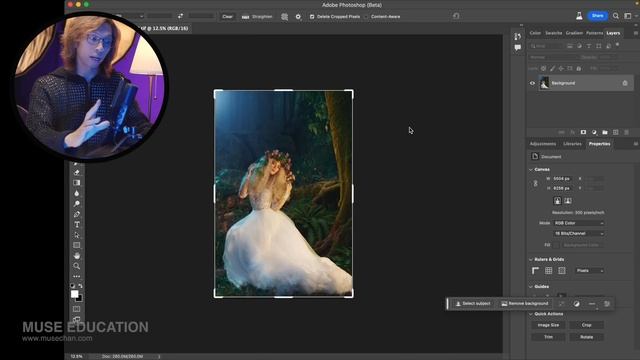This screenshot has width=640, height=360.
Task: Open crop overlay options grid icon
Action: [284, 17]
